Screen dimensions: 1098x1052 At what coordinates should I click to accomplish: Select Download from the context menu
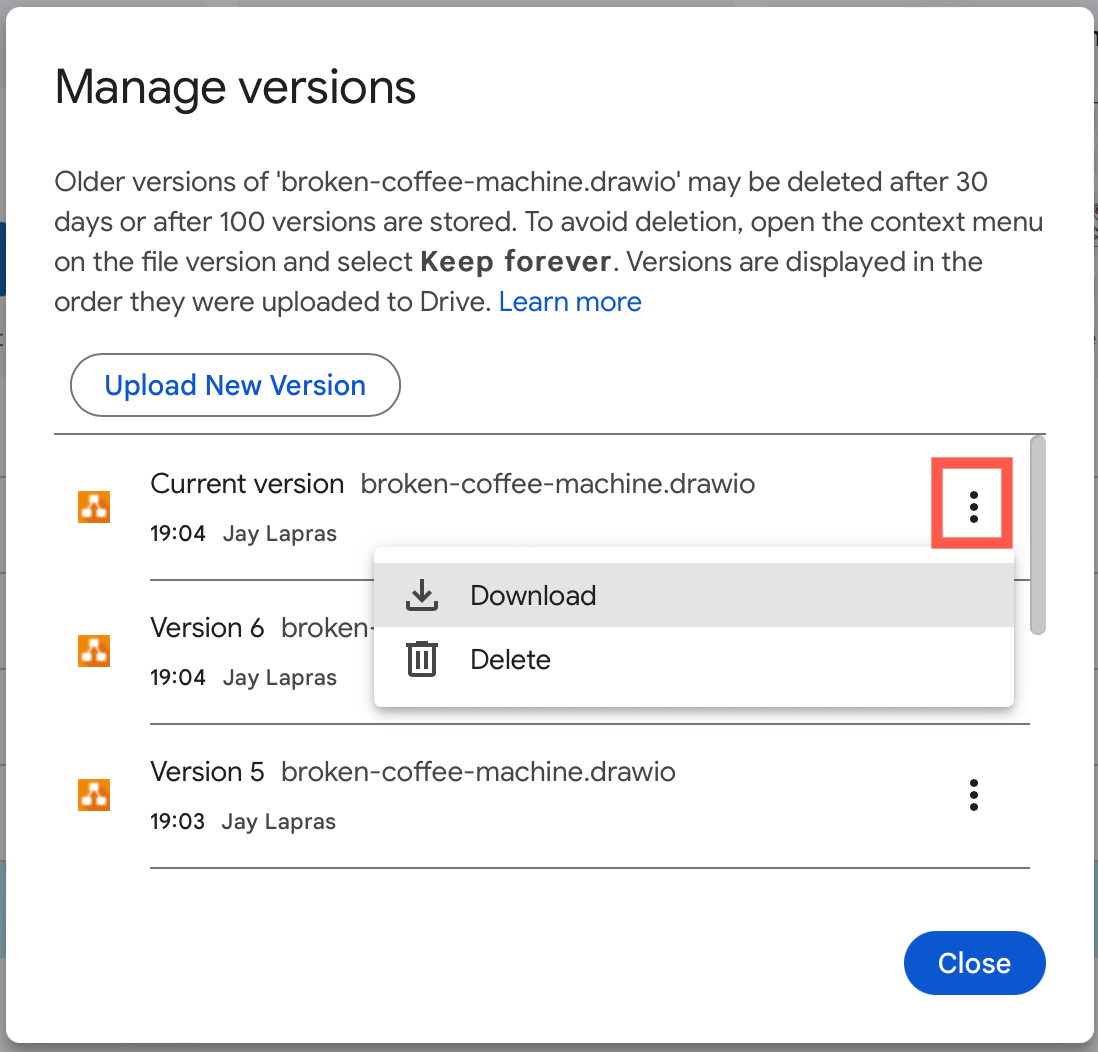[533, 595]
